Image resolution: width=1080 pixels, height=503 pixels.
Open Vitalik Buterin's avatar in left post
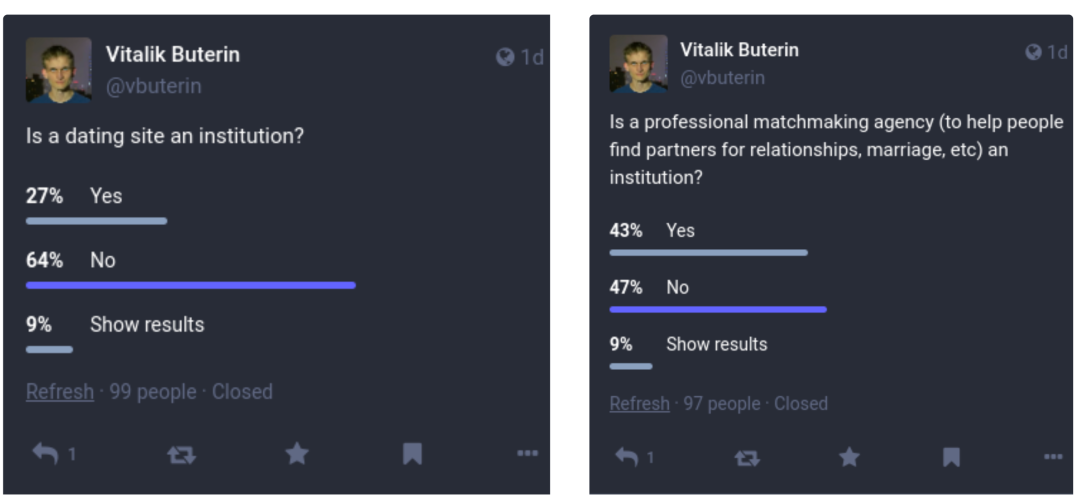tap(58, 70)
